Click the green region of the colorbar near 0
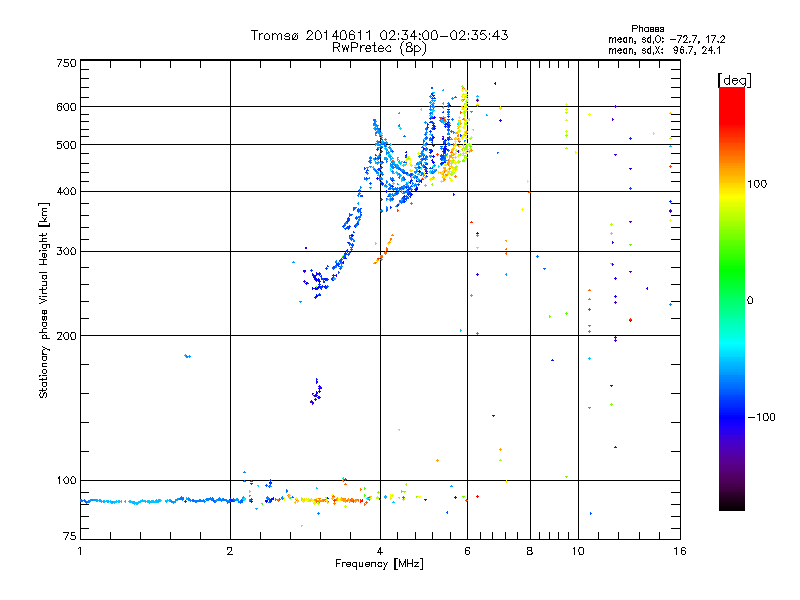 point(732,286)
